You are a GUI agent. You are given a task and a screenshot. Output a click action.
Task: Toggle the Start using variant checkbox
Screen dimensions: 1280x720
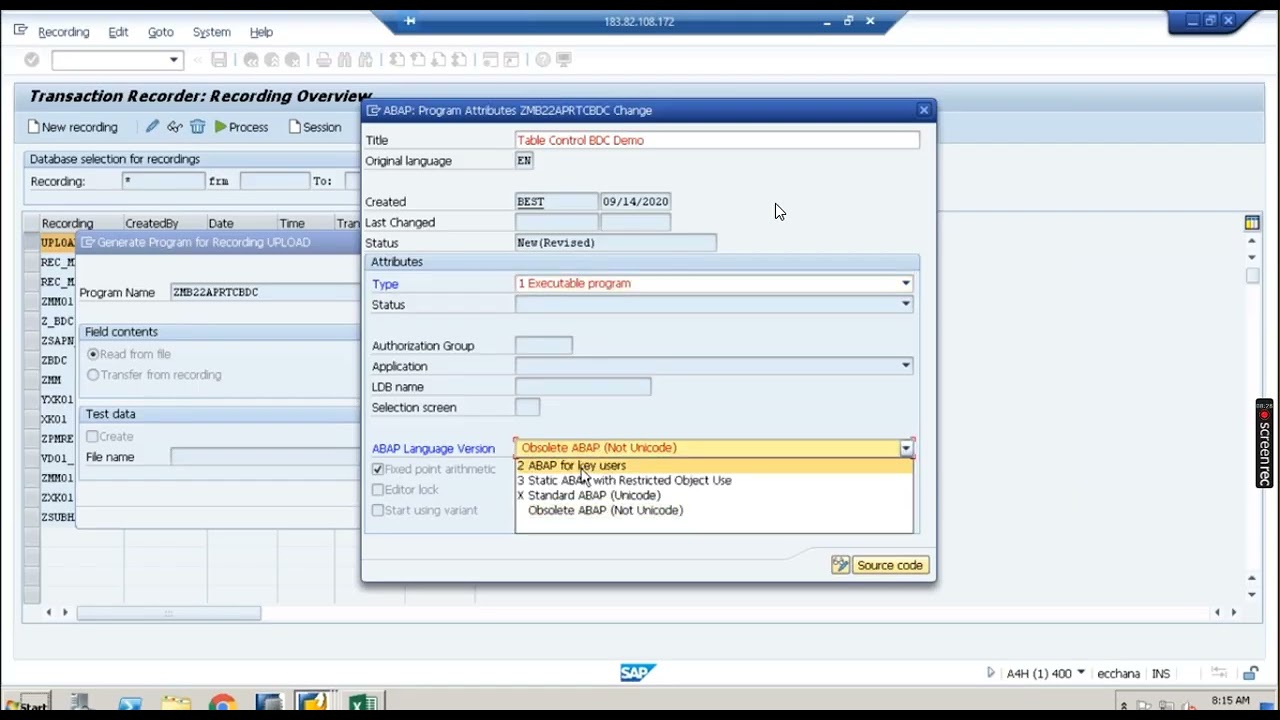coord(378,510)
